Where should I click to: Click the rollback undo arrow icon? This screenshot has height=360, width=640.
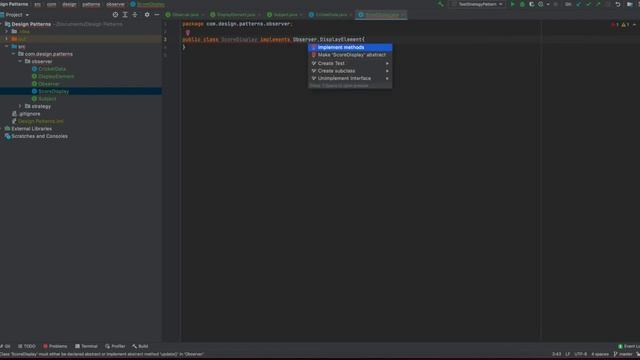coord(618,4)
